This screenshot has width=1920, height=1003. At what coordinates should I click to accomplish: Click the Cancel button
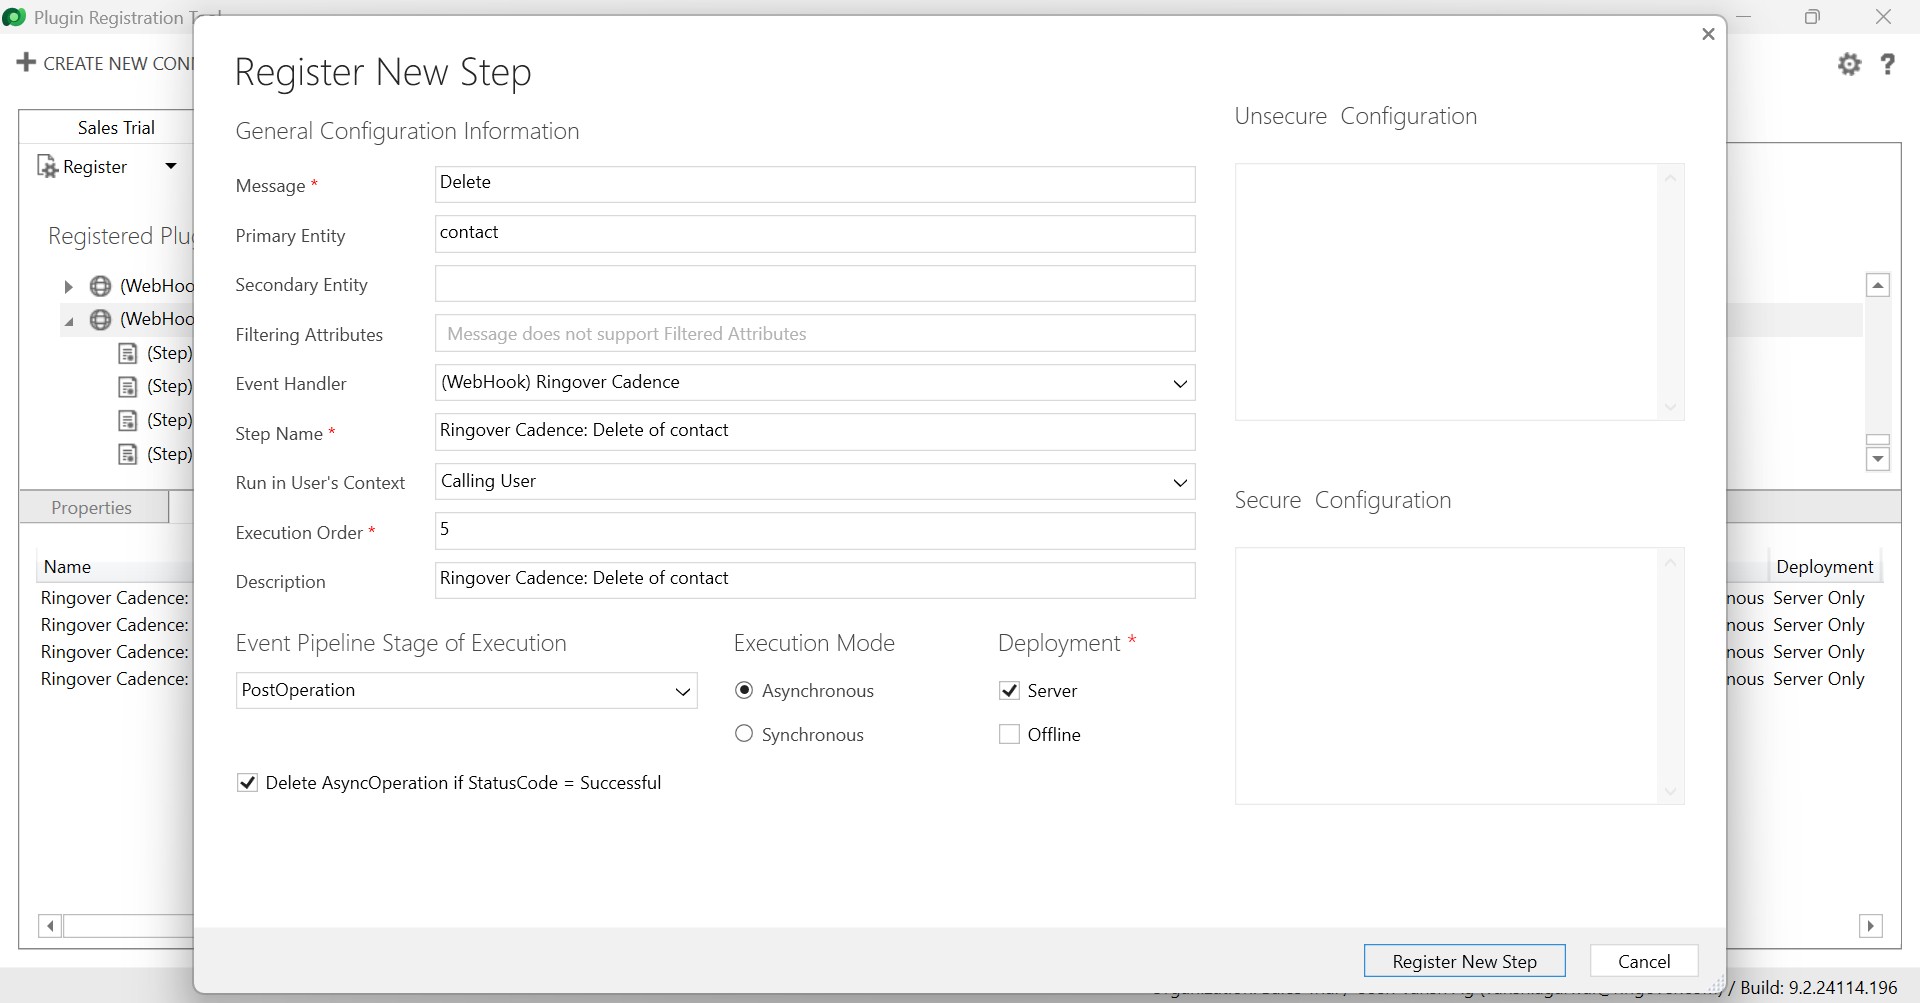[x=1644, y=961]
